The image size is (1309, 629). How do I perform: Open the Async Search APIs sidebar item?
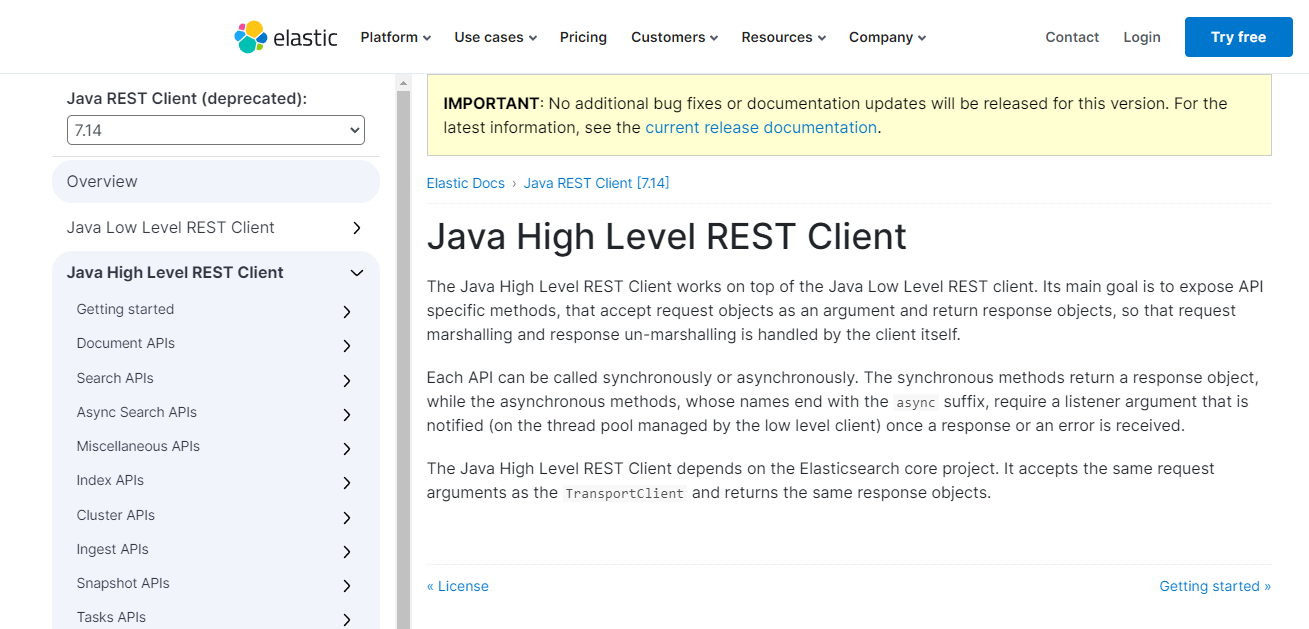137,412
